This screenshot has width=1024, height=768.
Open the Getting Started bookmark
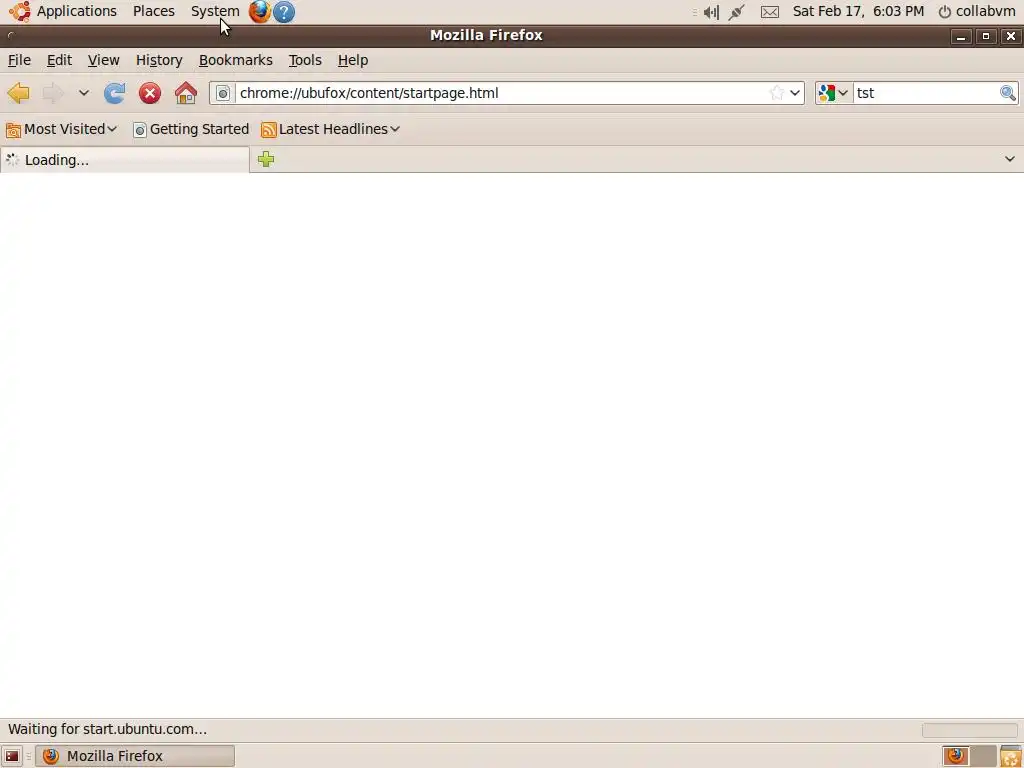point(191,129)
